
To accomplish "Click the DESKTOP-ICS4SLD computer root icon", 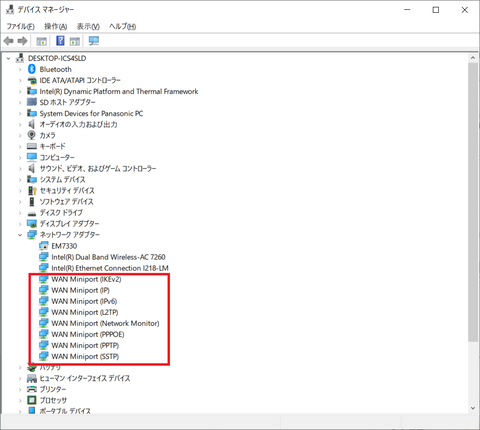I will (x=20, y=58).
